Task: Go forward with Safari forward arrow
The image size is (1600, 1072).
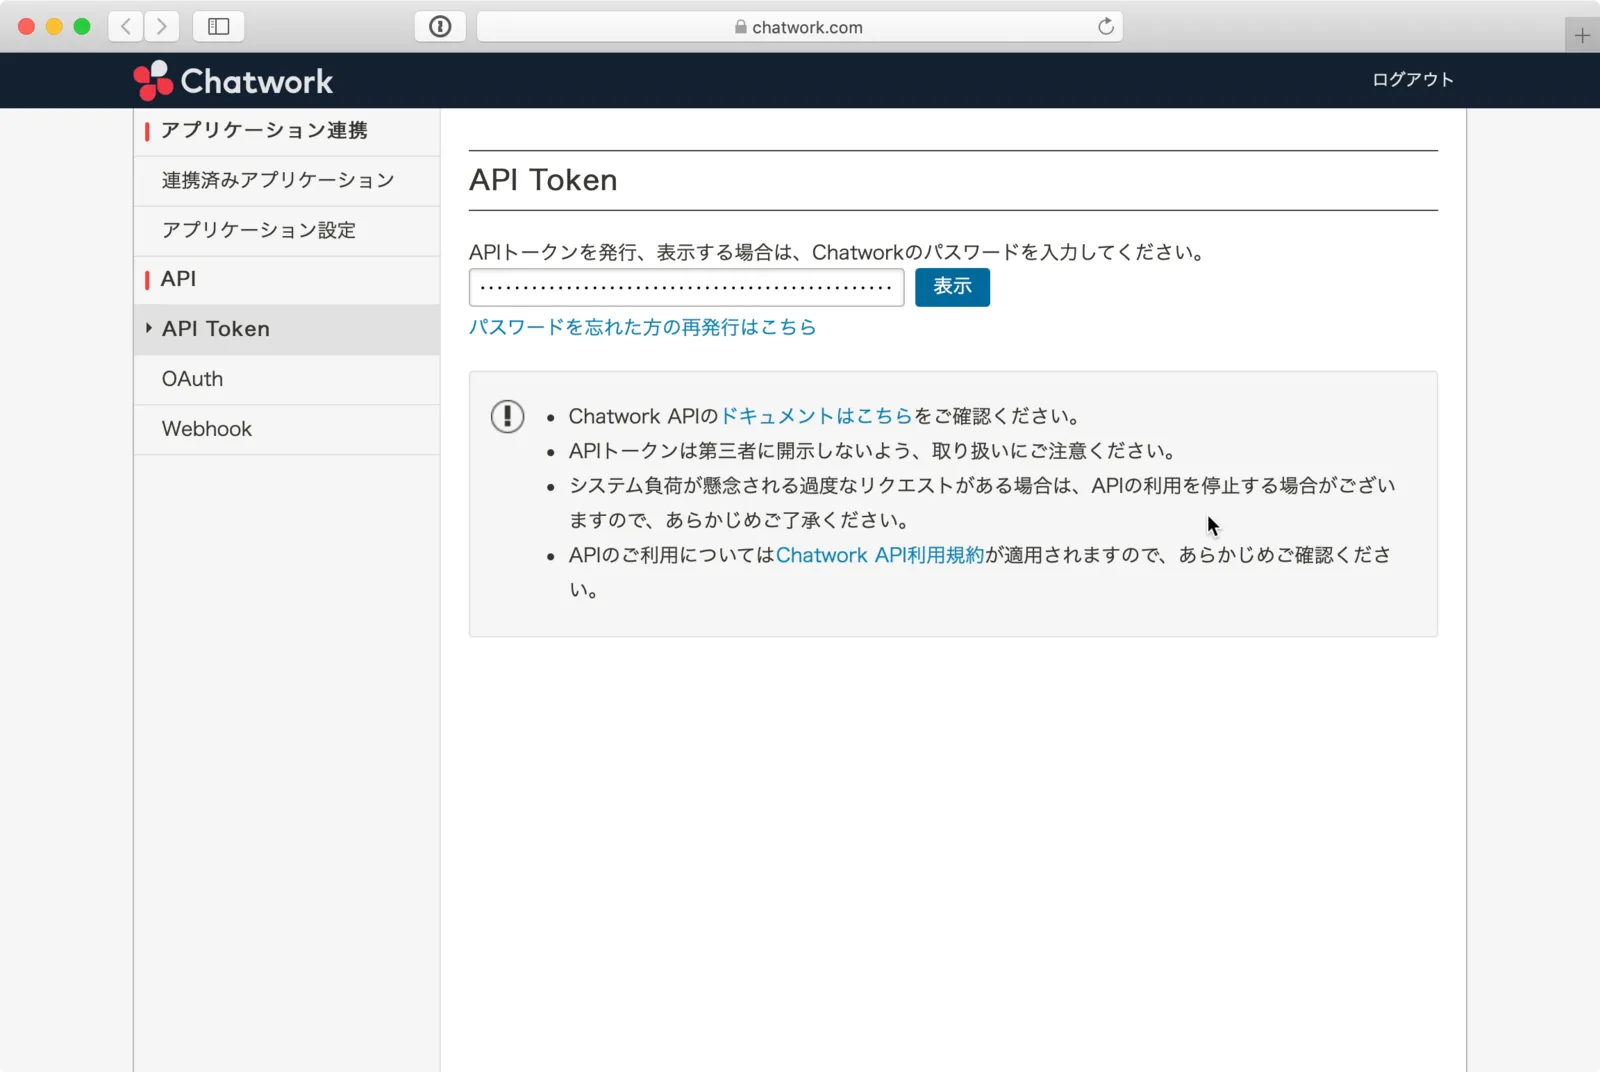Action: (162, 27)
